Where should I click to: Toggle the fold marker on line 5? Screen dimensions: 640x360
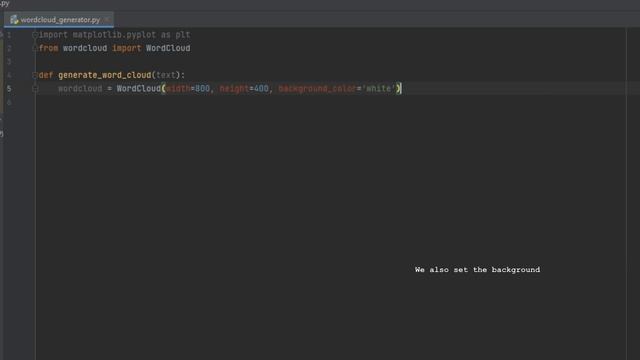[35, 89]
